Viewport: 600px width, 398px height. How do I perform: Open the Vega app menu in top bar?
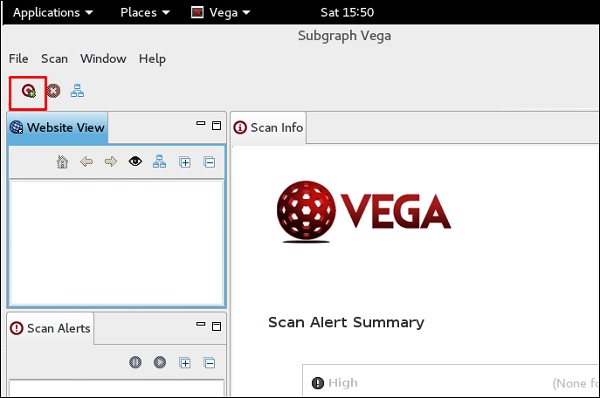tap(221, 13)
